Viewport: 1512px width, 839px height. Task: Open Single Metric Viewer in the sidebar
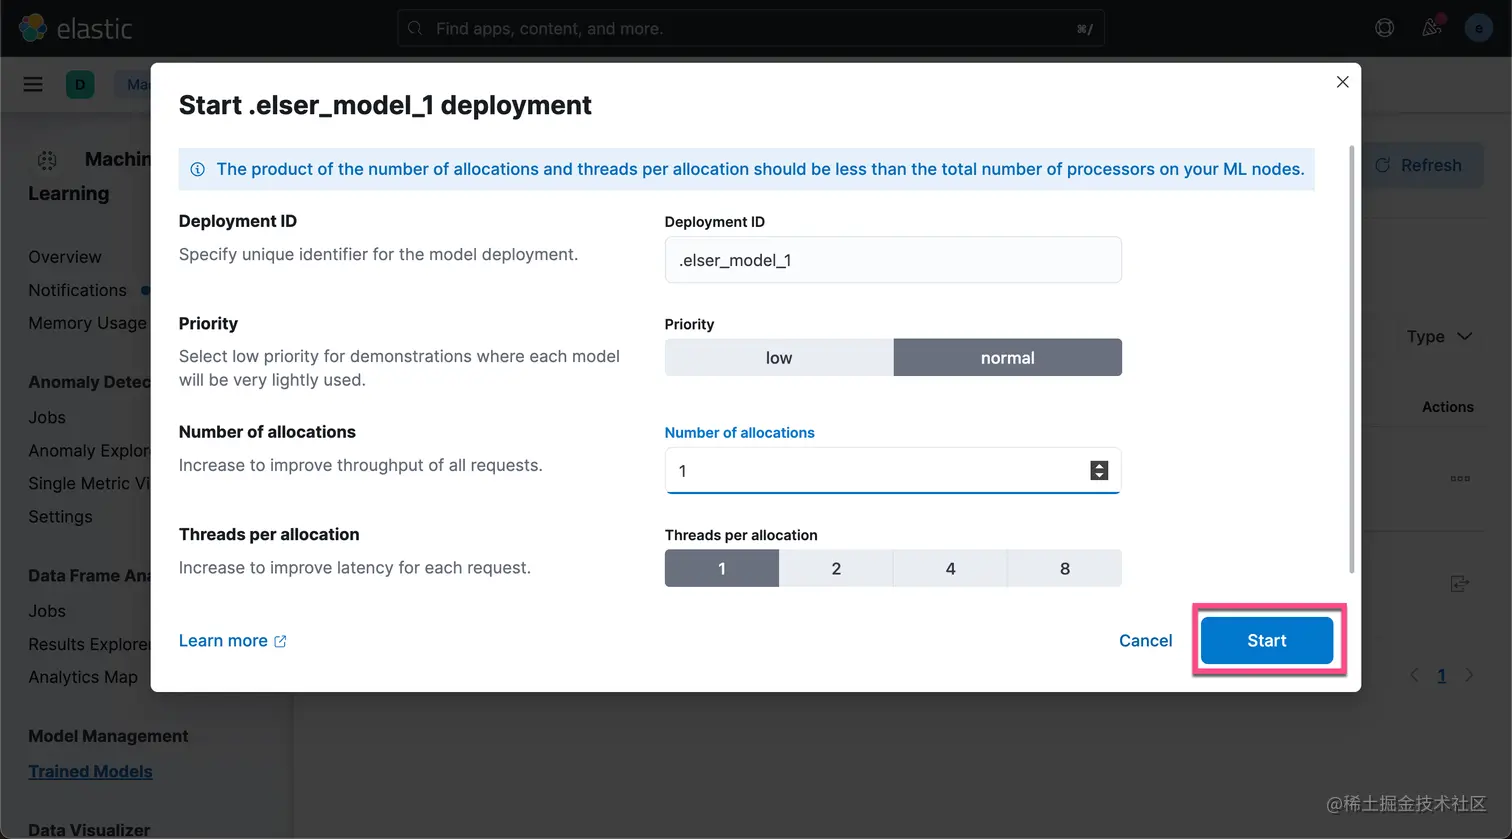click(89, 483)
